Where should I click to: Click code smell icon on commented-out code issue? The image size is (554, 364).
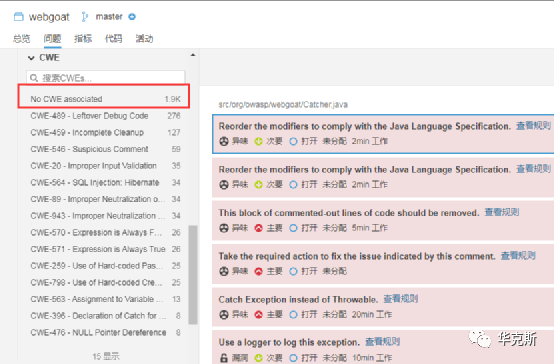pos(224,228)
